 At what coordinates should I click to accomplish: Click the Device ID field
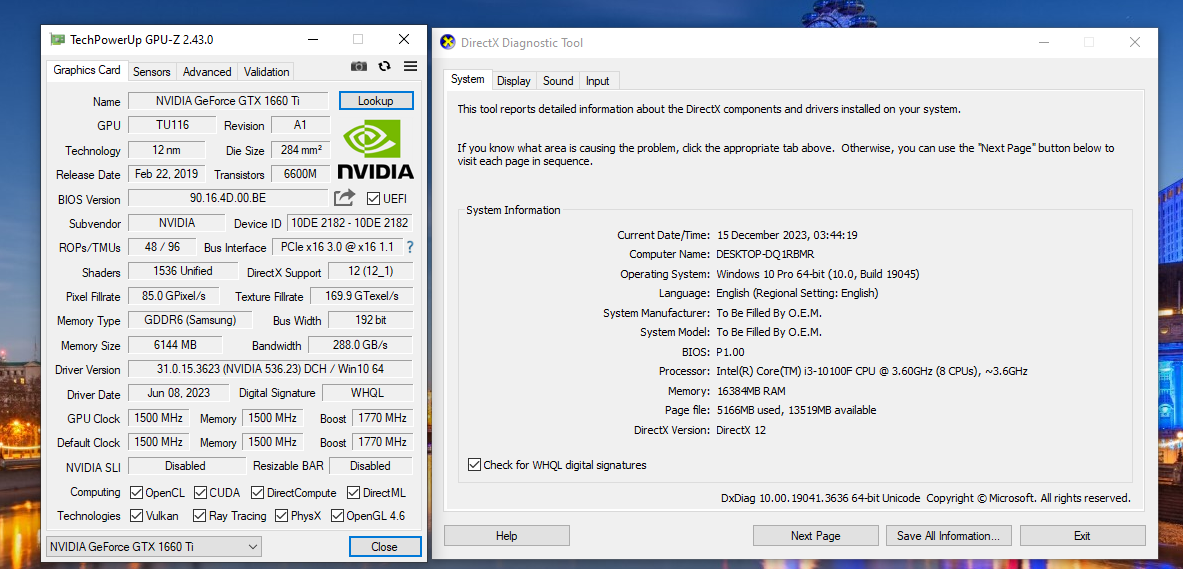tap(349, 223)
